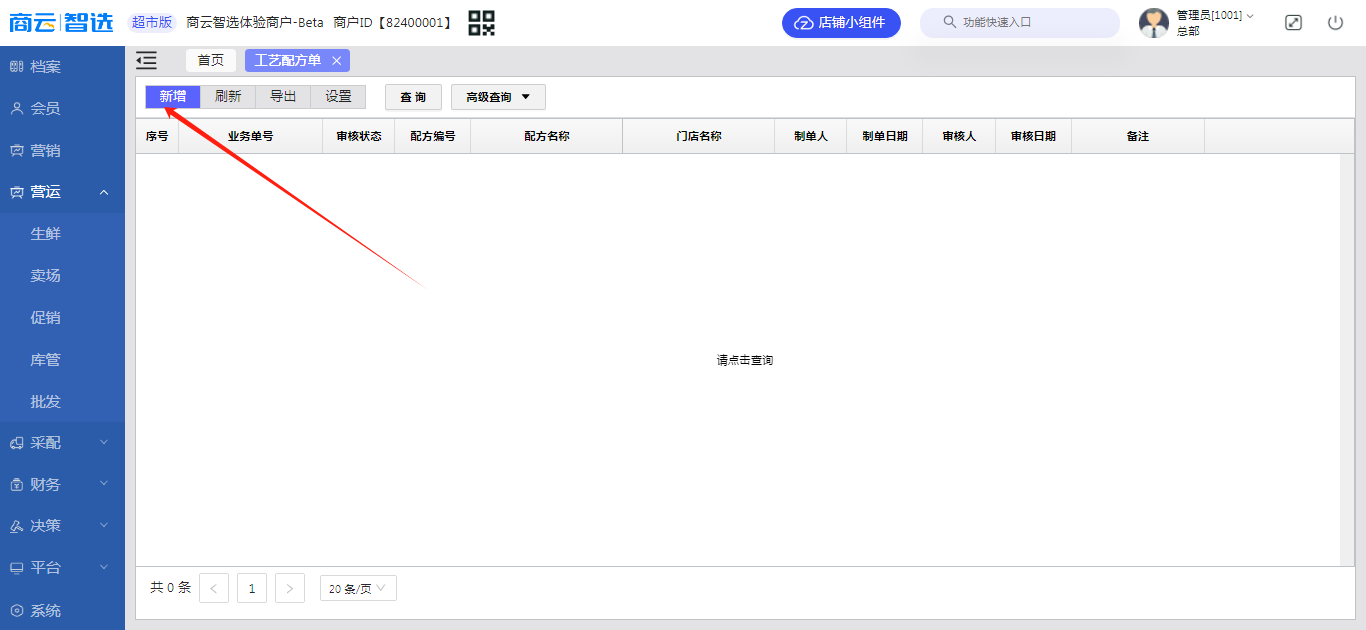The width and height of the screenshot is (1366, 630).
Task: Click the 导出 button
Action: (283, 97)
